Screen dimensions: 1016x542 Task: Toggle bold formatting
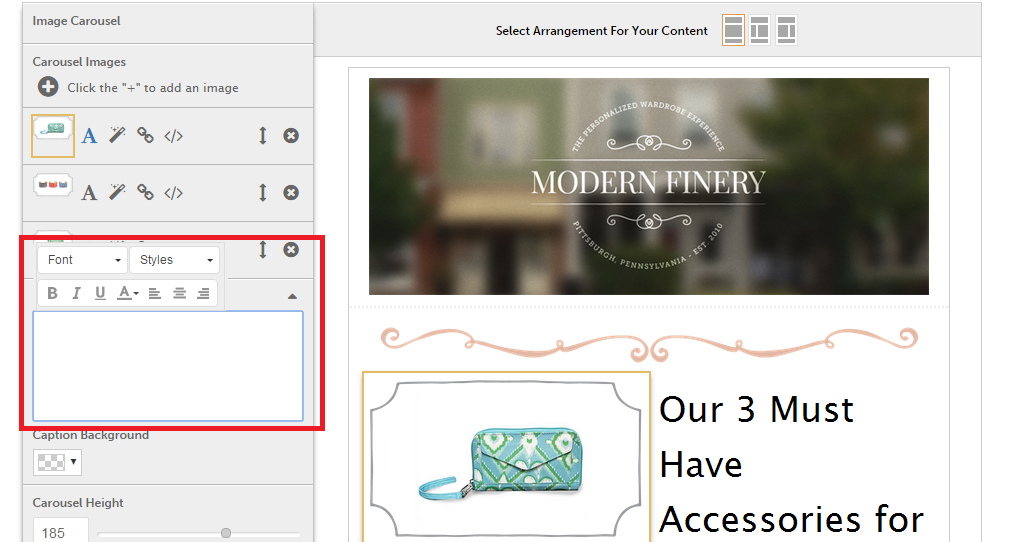(52, 293)
